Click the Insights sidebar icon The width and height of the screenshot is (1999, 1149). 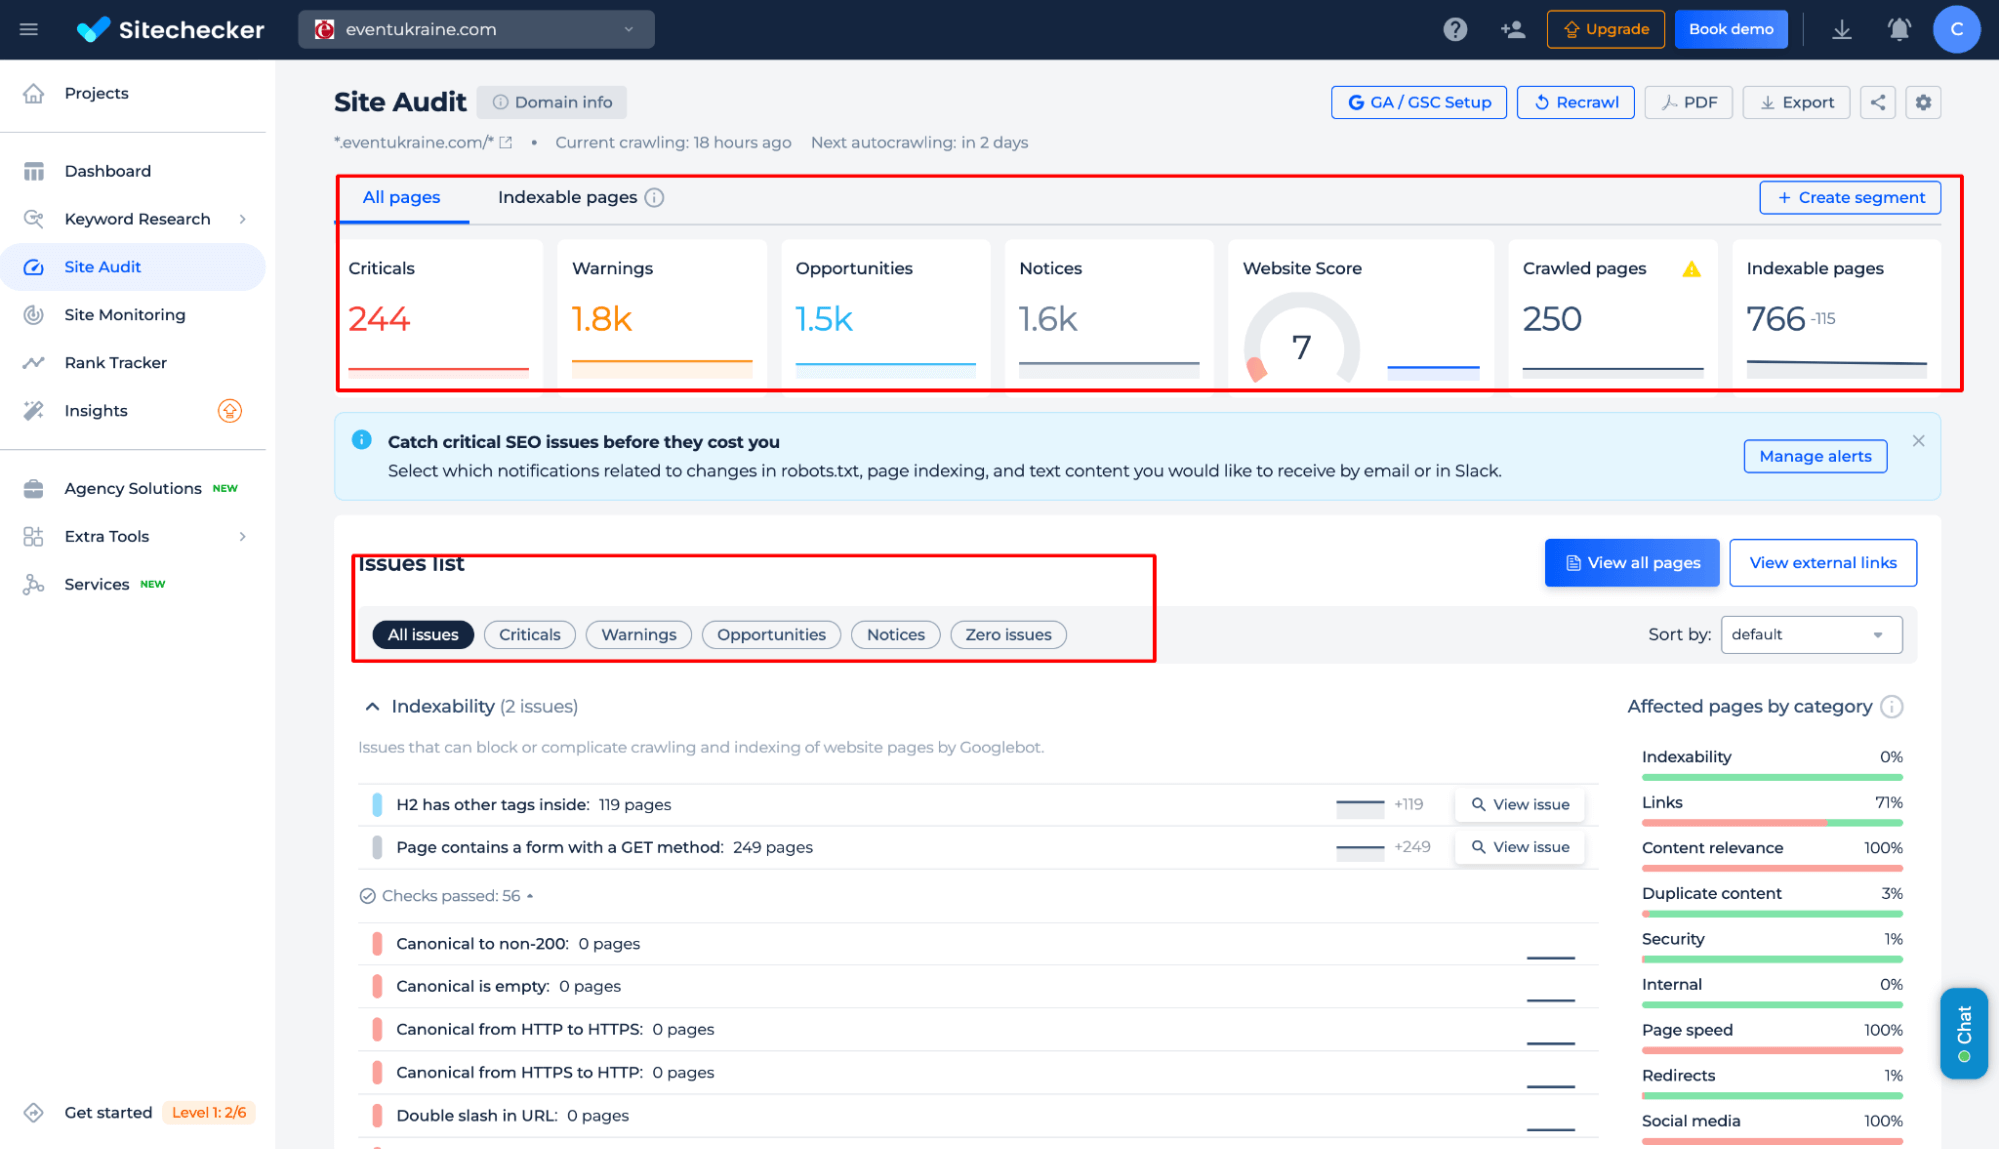tap(36, 410)
